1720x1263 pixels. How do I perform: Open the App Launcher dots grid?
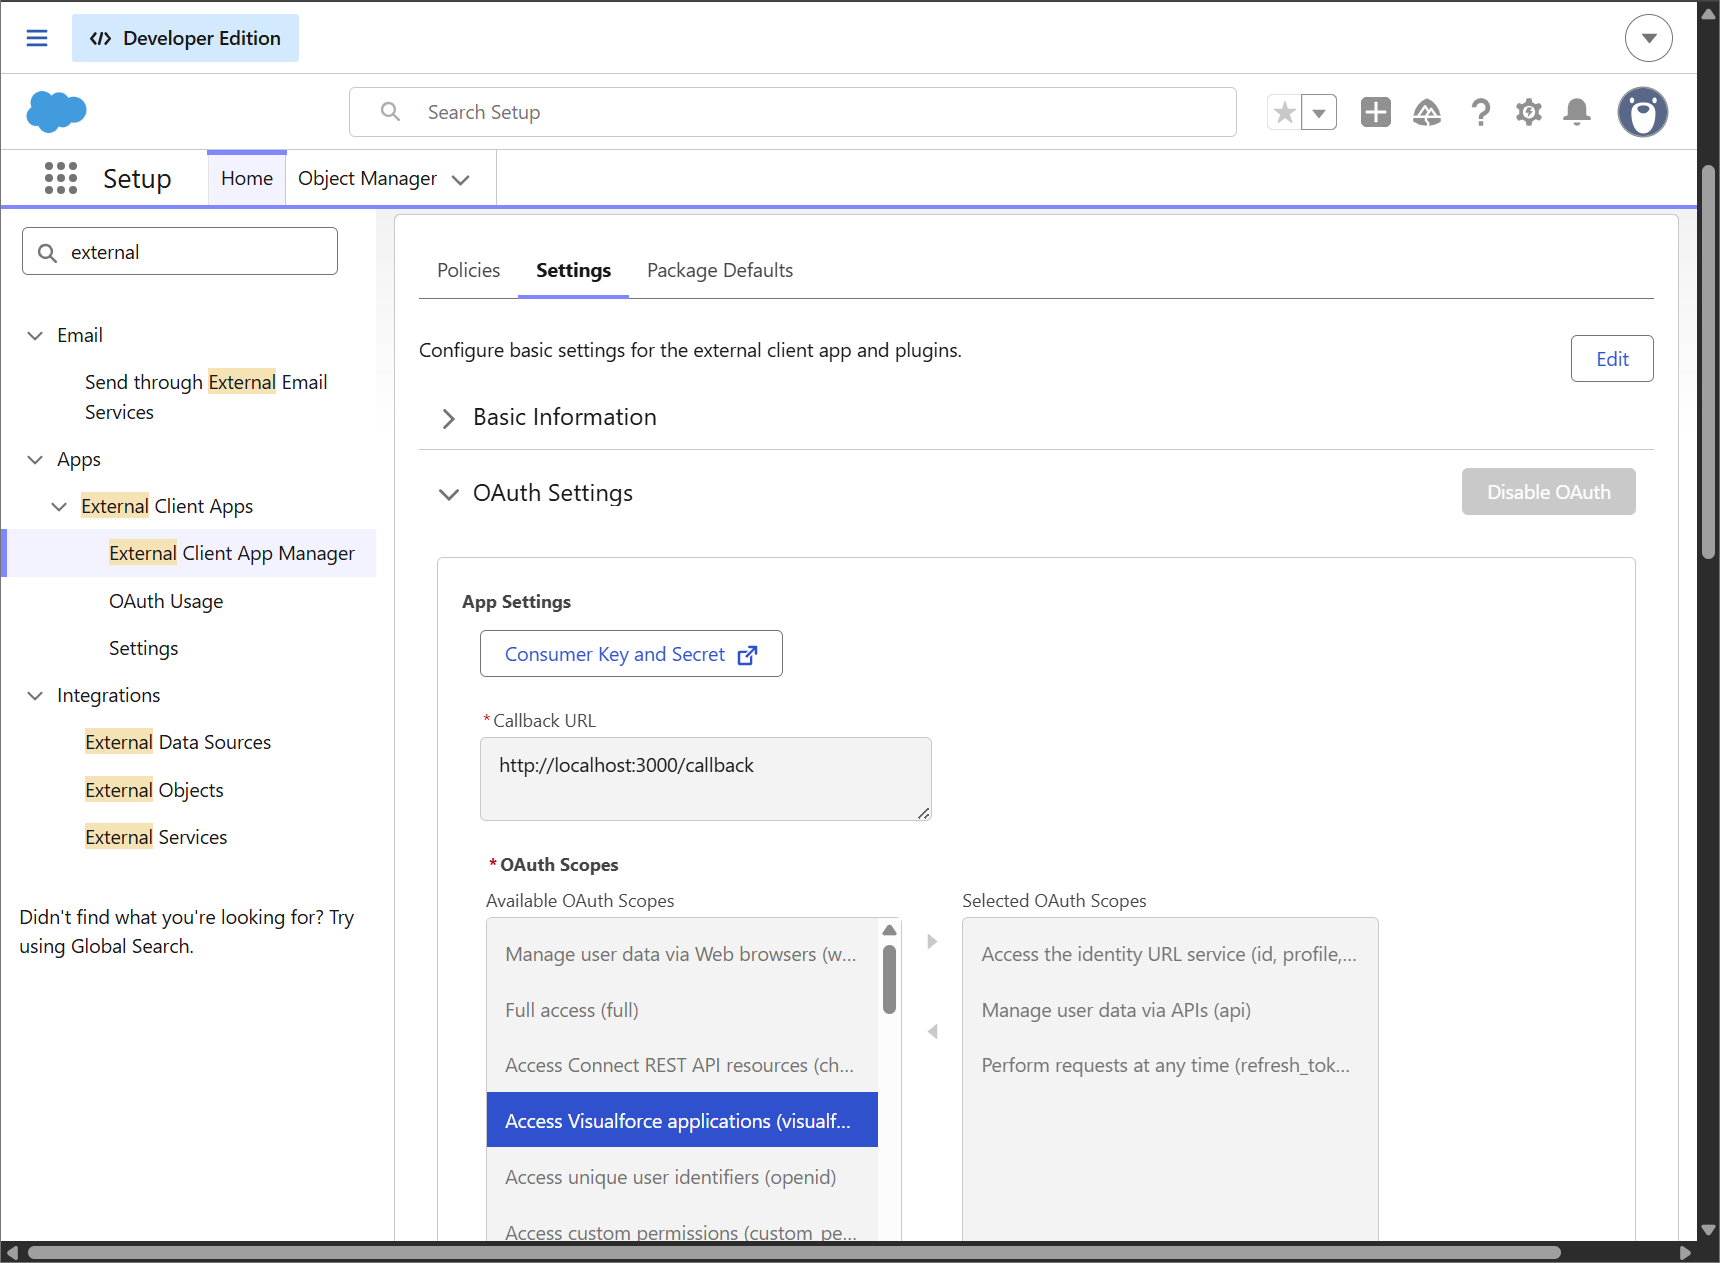(x=61, y=178)
